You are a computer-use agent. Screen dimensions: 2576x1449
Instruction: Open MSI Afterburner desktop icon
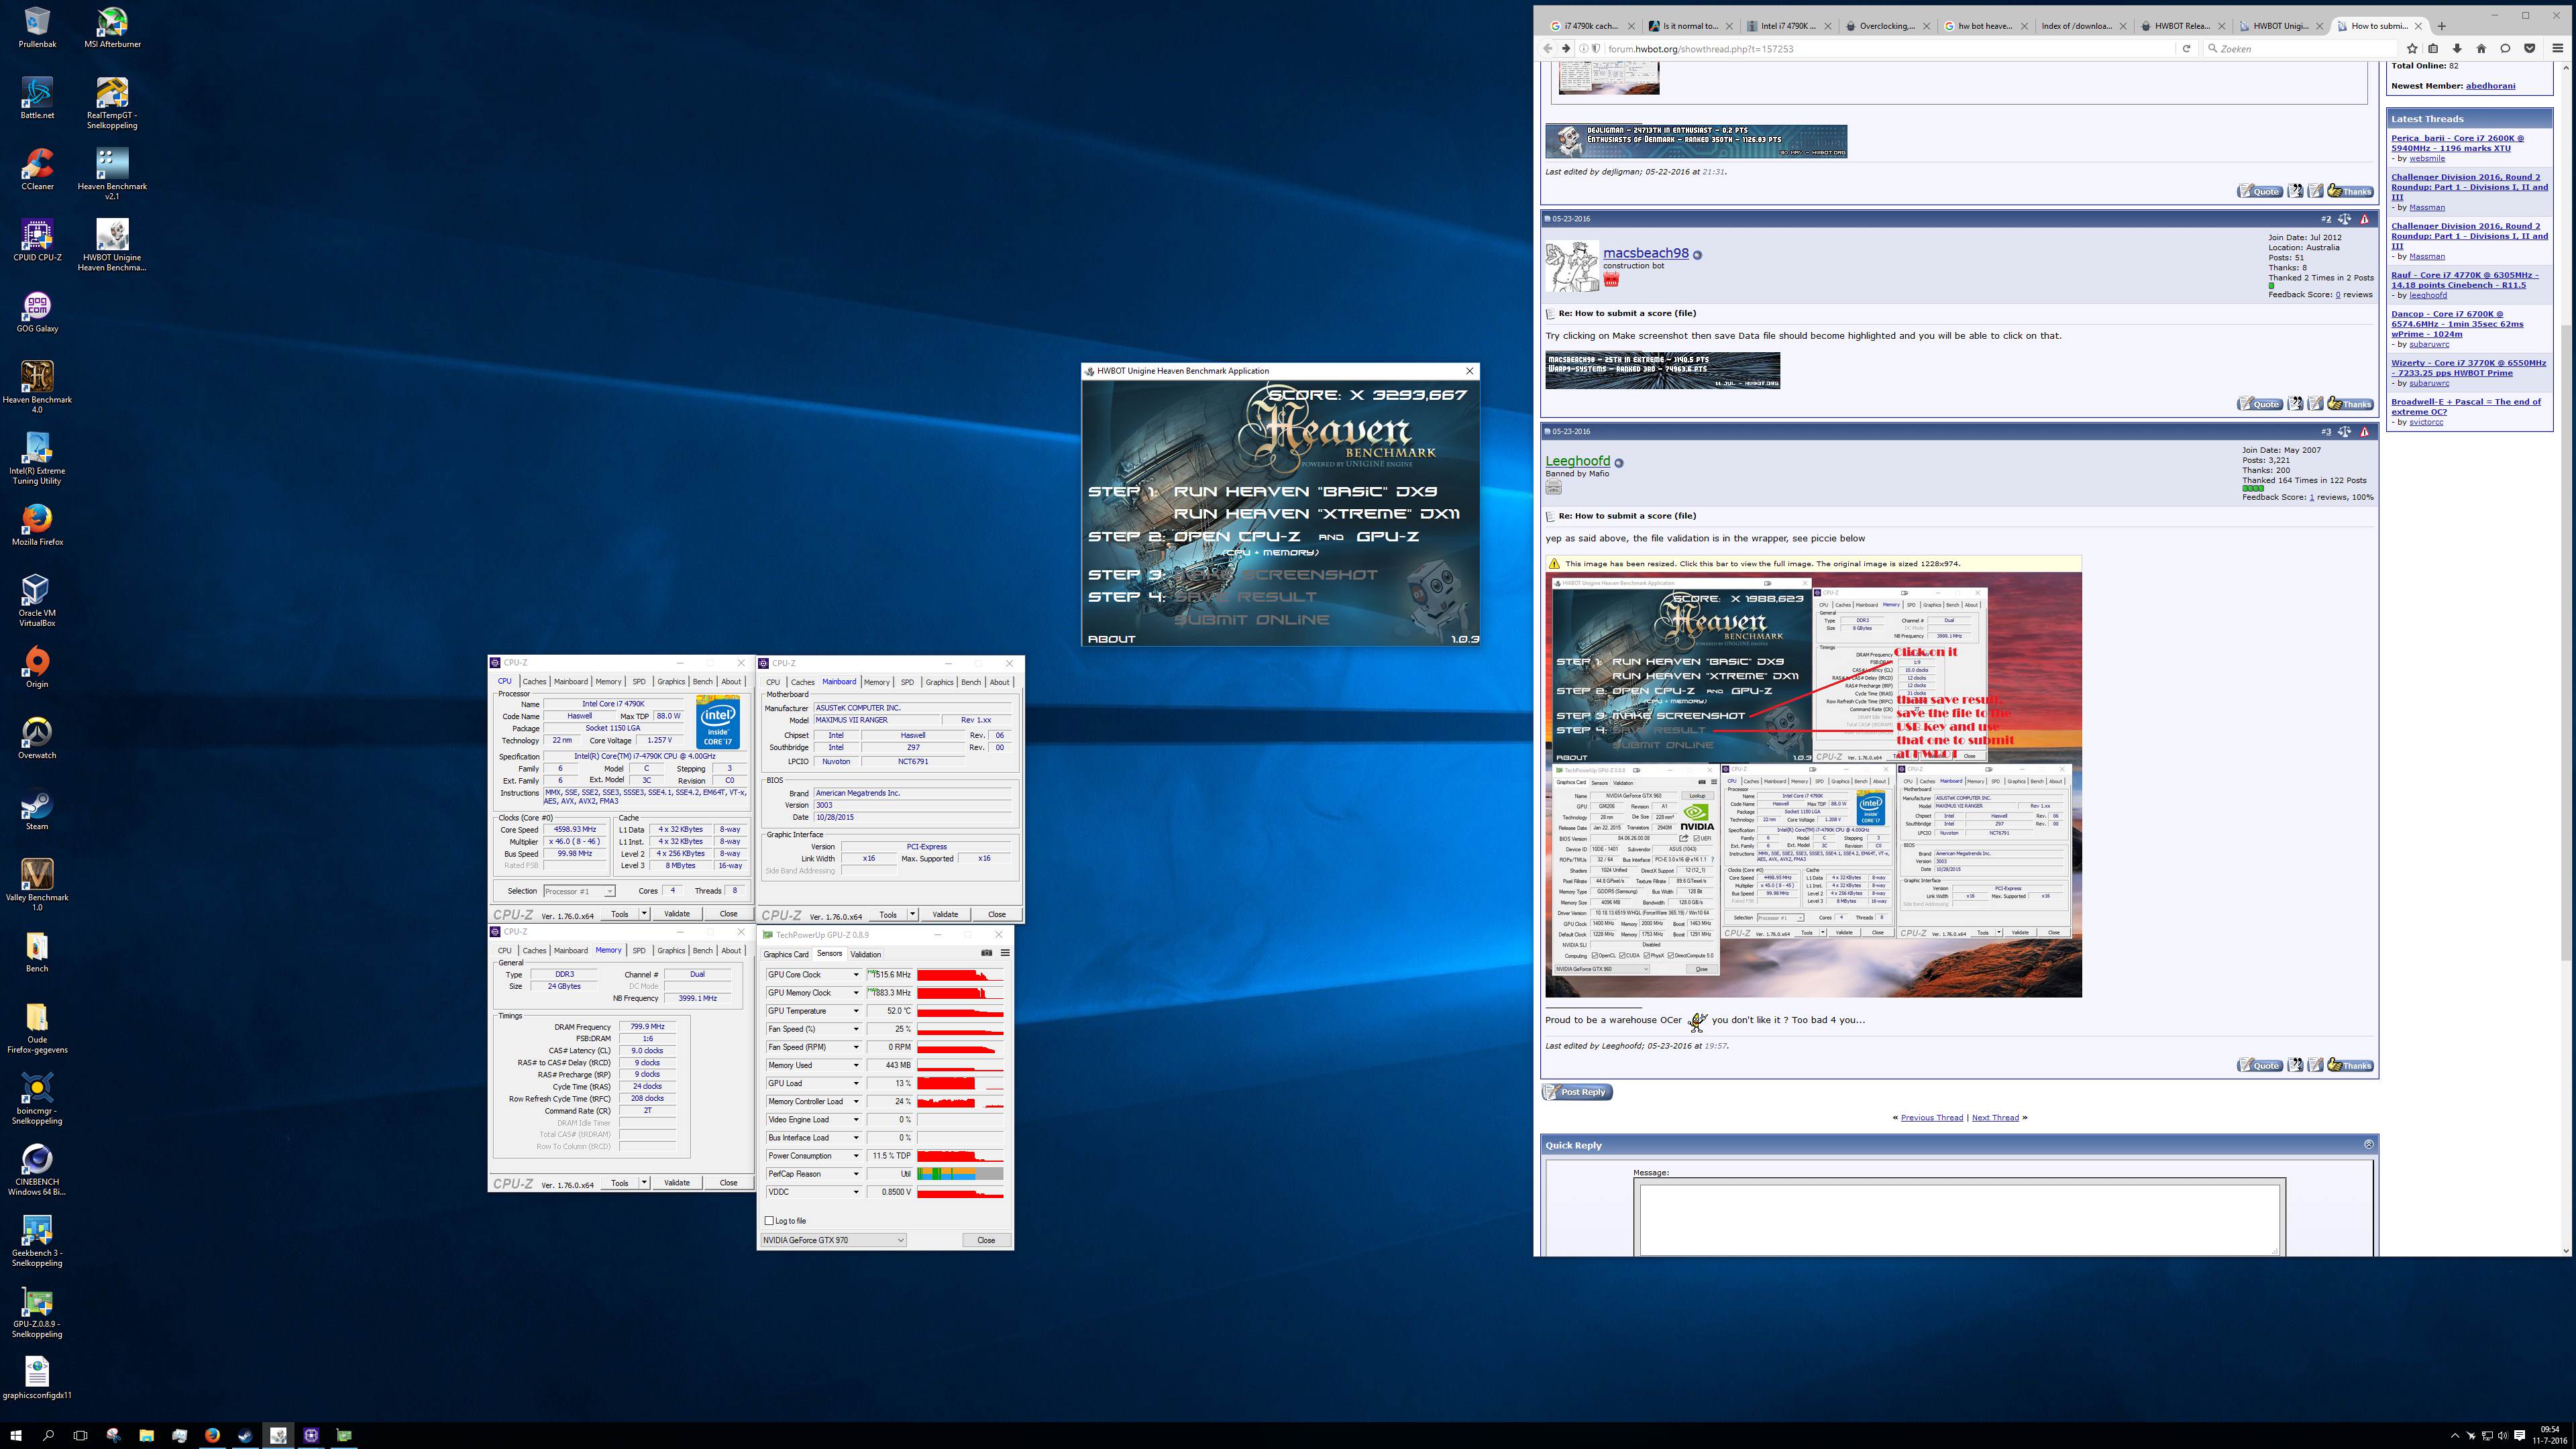pos(112,28)
